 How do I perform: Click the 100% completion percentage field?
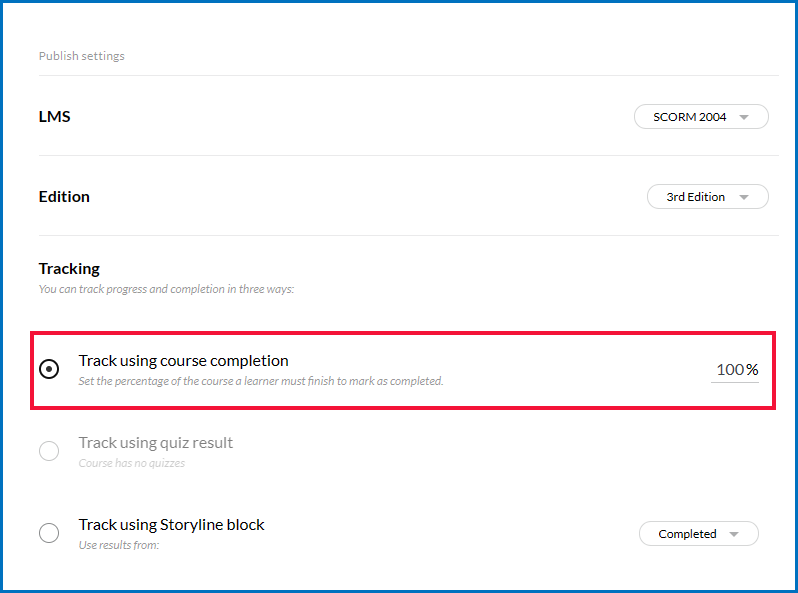(x=735, y=370)
